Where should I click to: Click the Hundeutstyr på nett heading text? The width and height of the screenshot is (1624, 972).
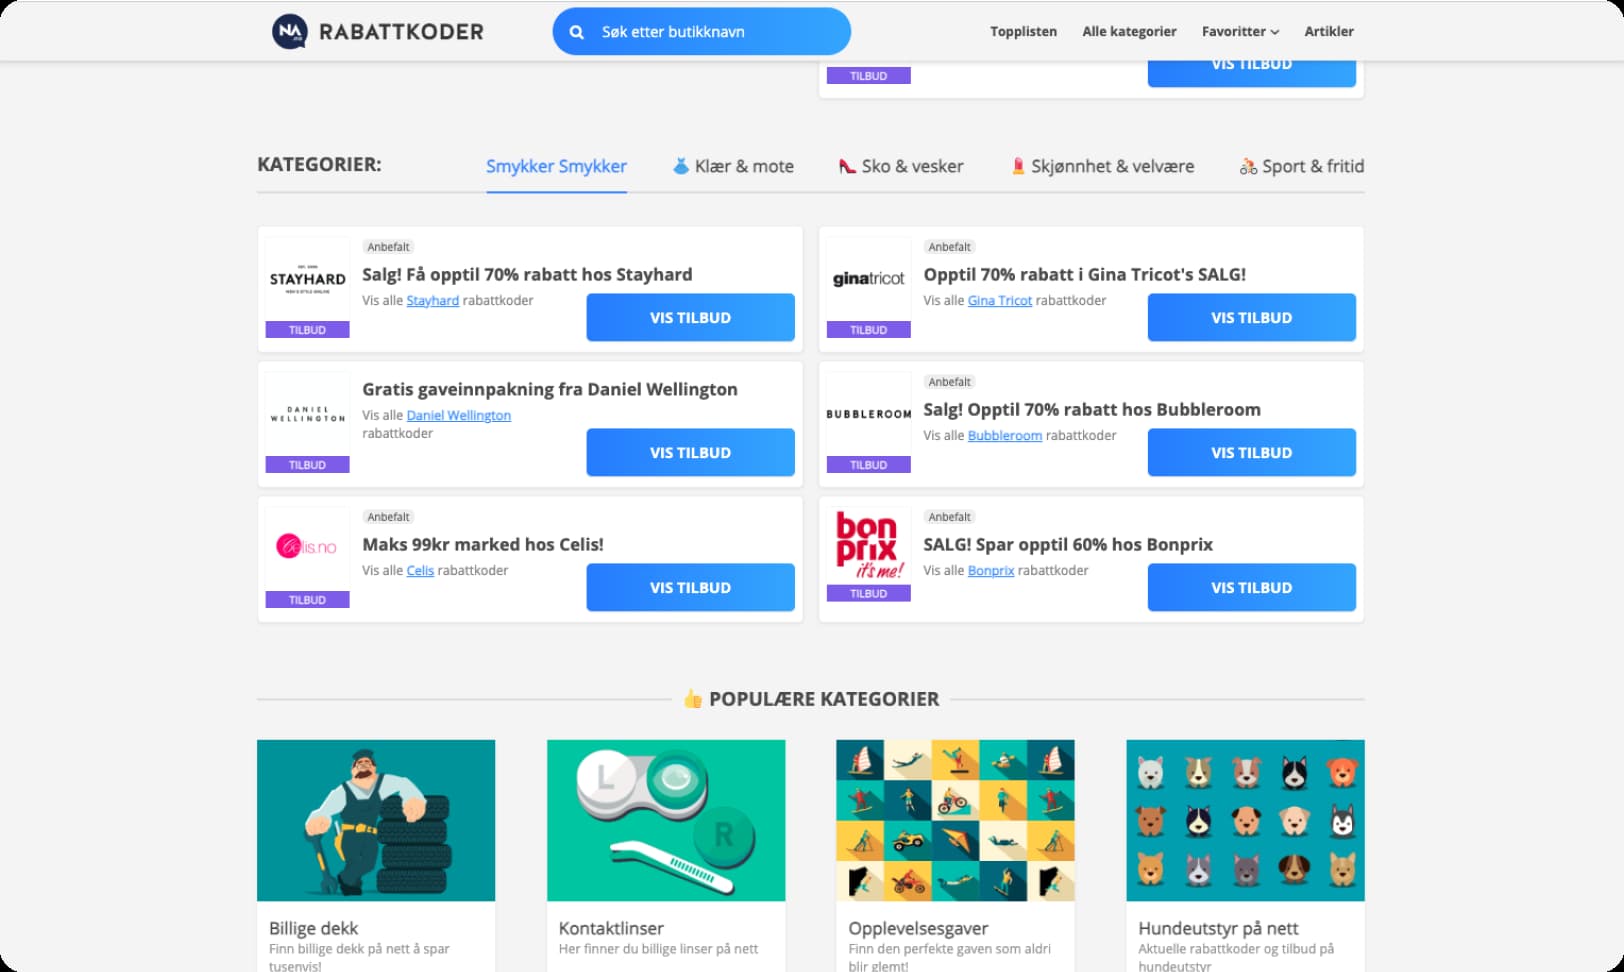1218,928
